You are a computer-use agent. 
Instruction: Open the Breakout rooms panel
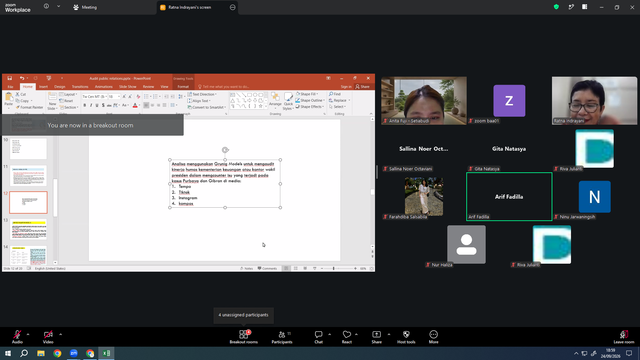[x=244, y=337]
